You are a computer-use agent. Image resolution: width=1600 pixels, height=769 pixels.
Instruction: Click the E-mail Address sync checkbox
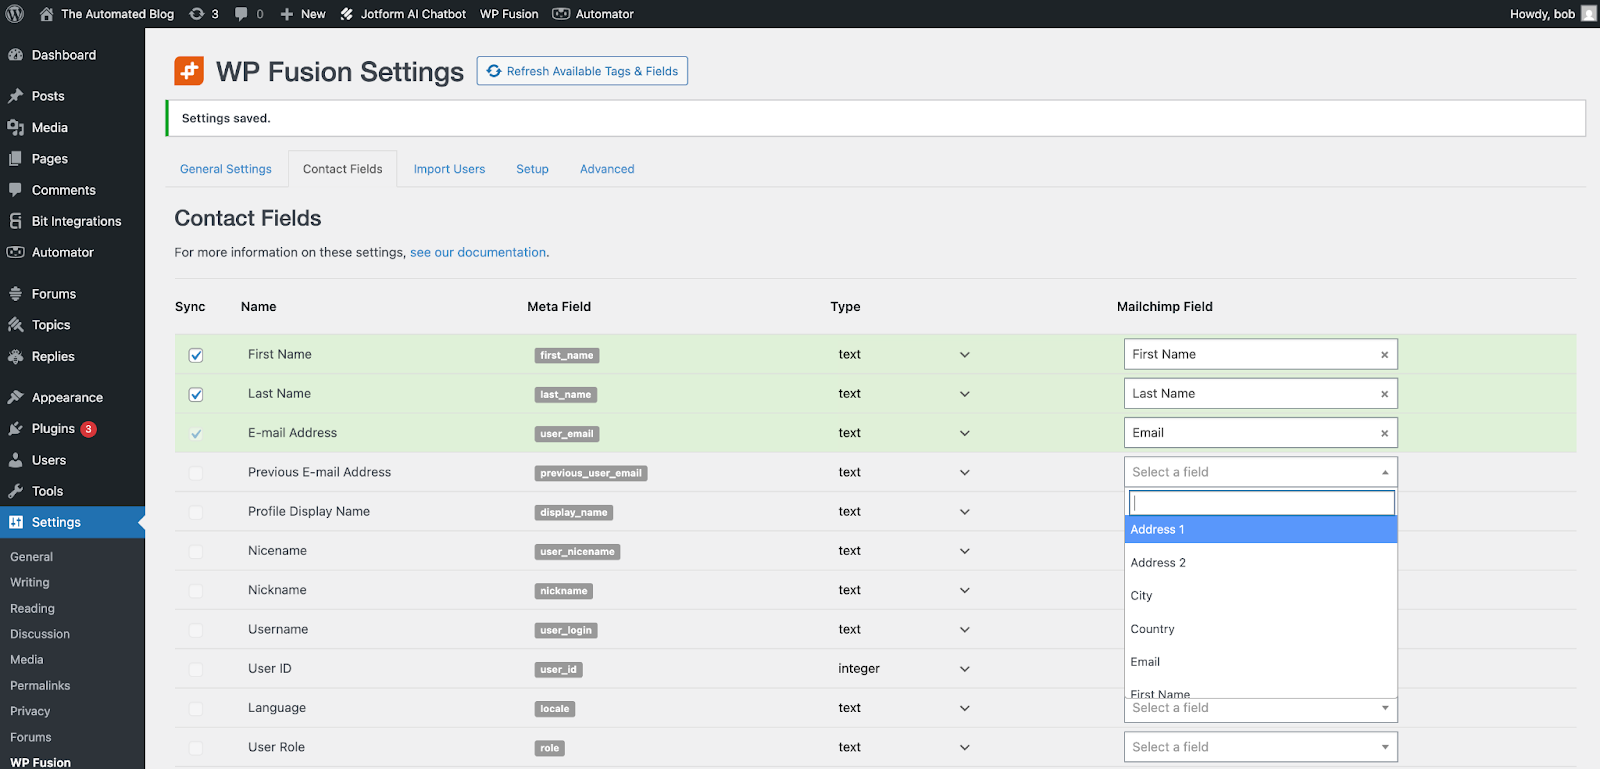point(196,433)
